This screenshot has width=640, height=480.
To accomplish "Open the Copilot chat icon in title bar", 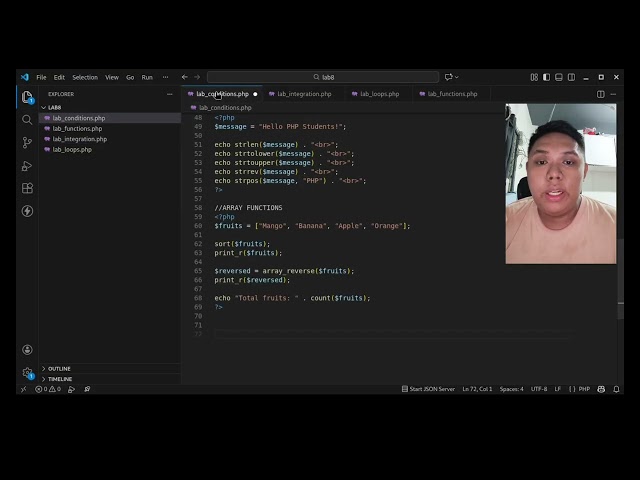I will 449,77.
